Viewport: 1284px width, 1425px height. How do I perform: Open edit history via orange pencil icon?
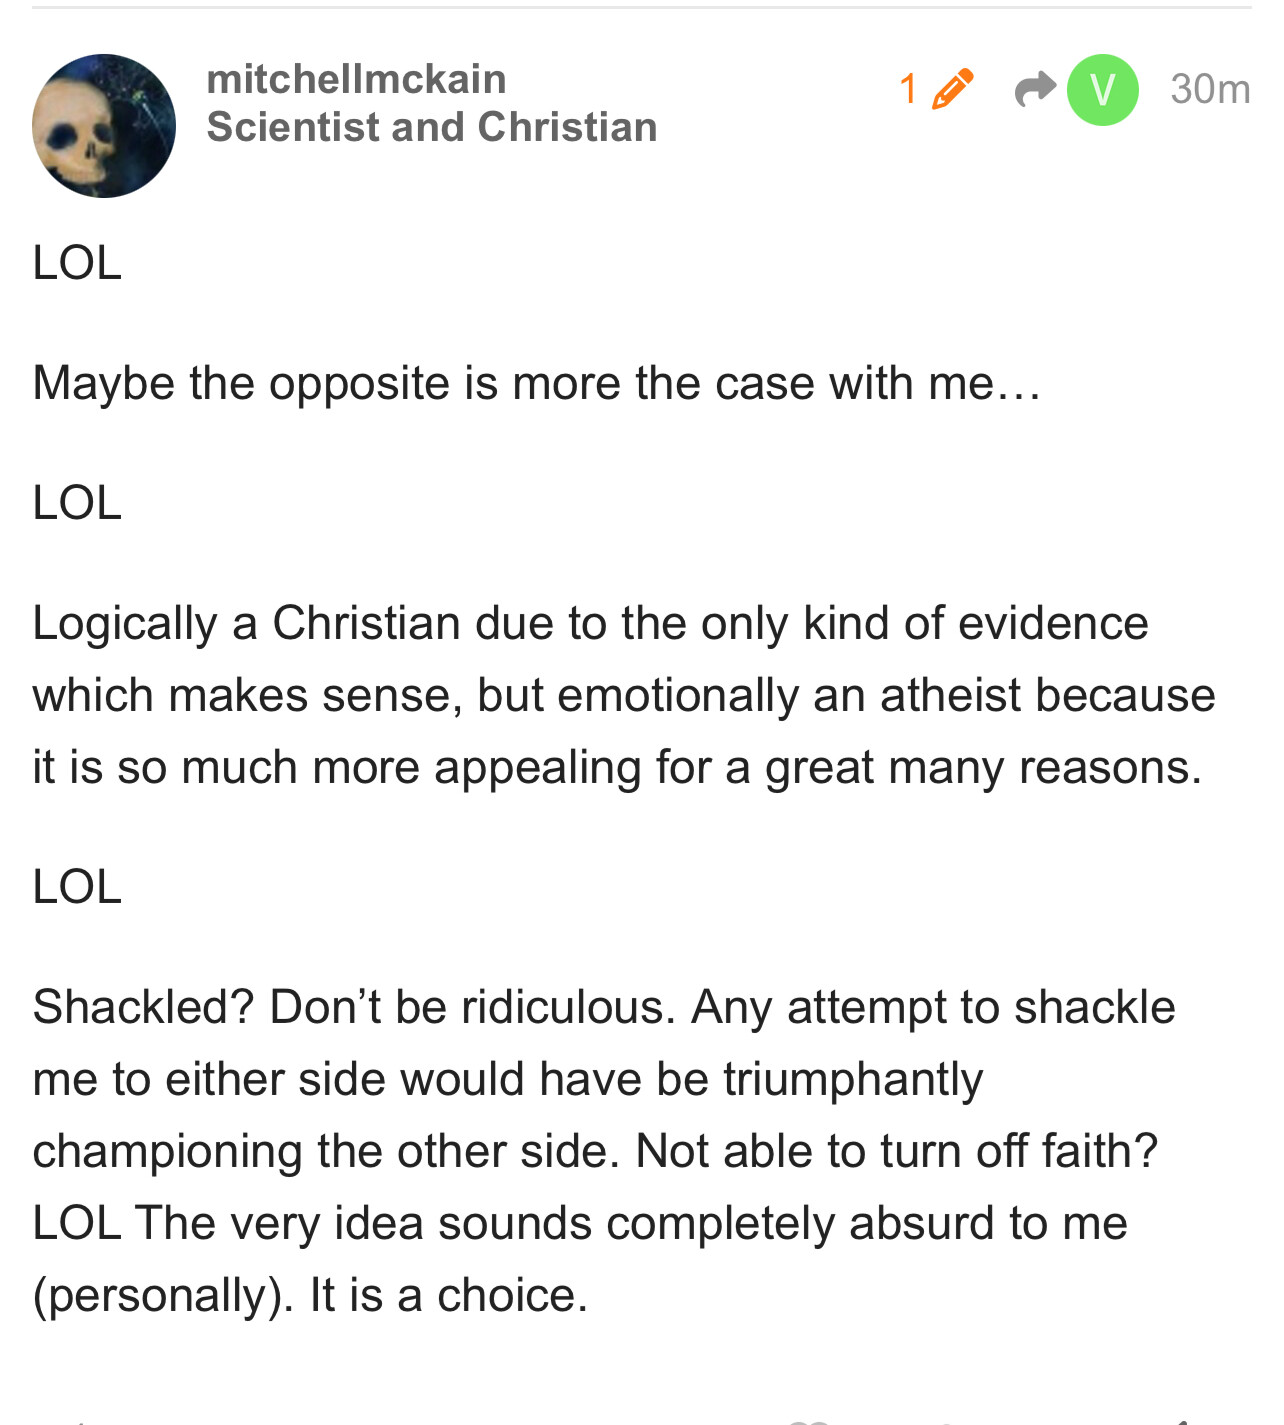pyautogui.click(x=952, y=88)
